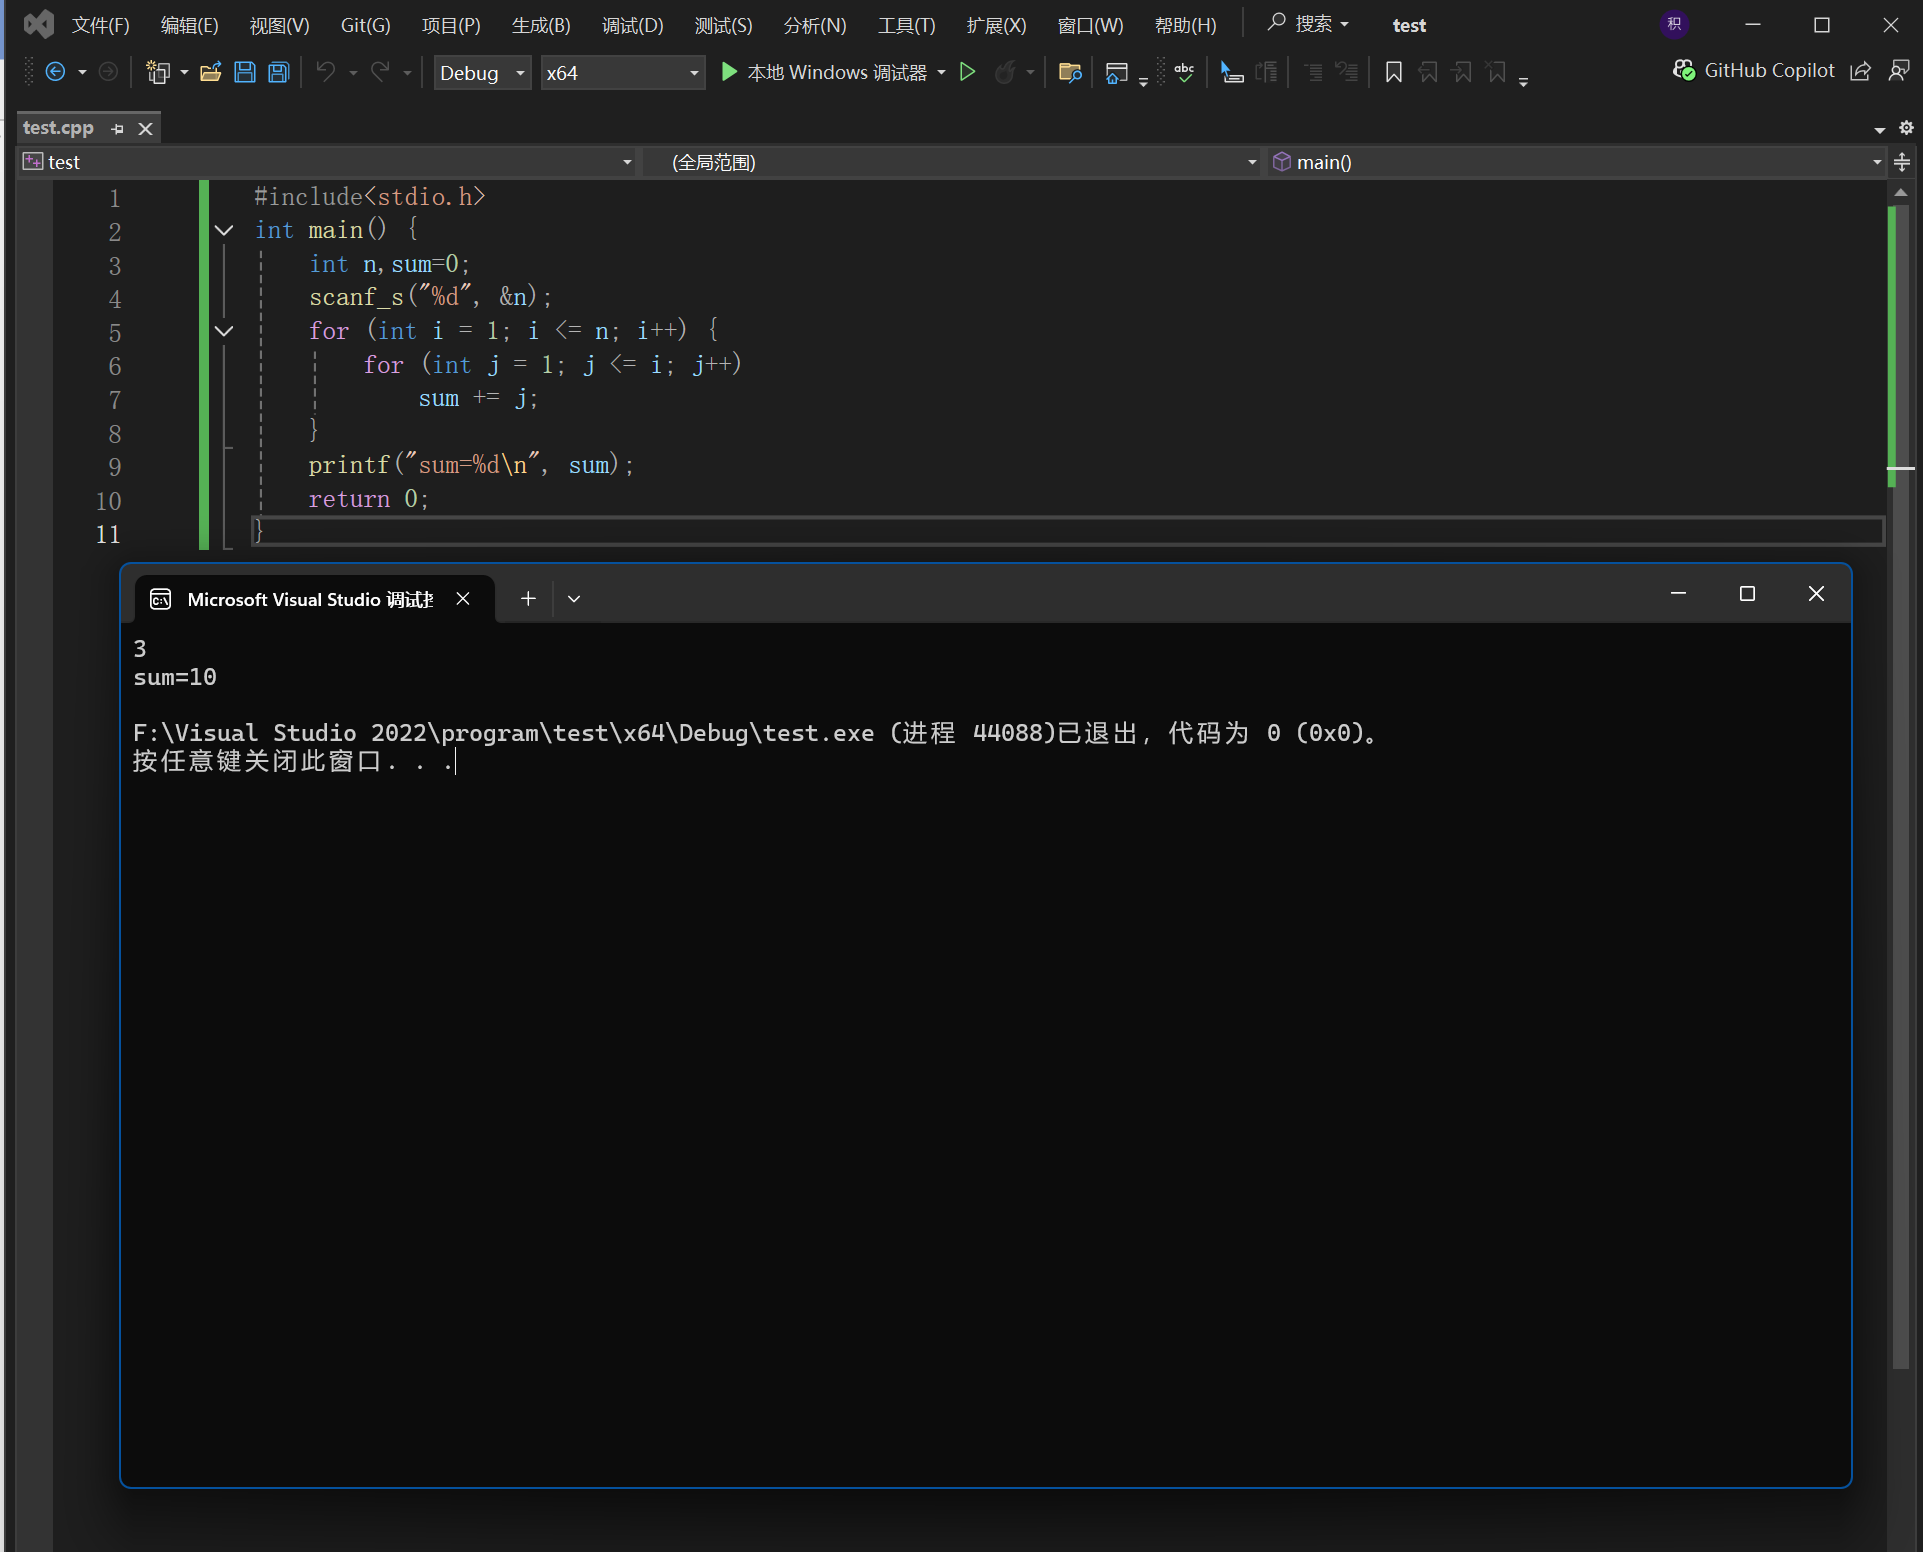Click the Save All toolbar icon
The height and width of the screenshot is (1552, 1923).
pos(279,72)
